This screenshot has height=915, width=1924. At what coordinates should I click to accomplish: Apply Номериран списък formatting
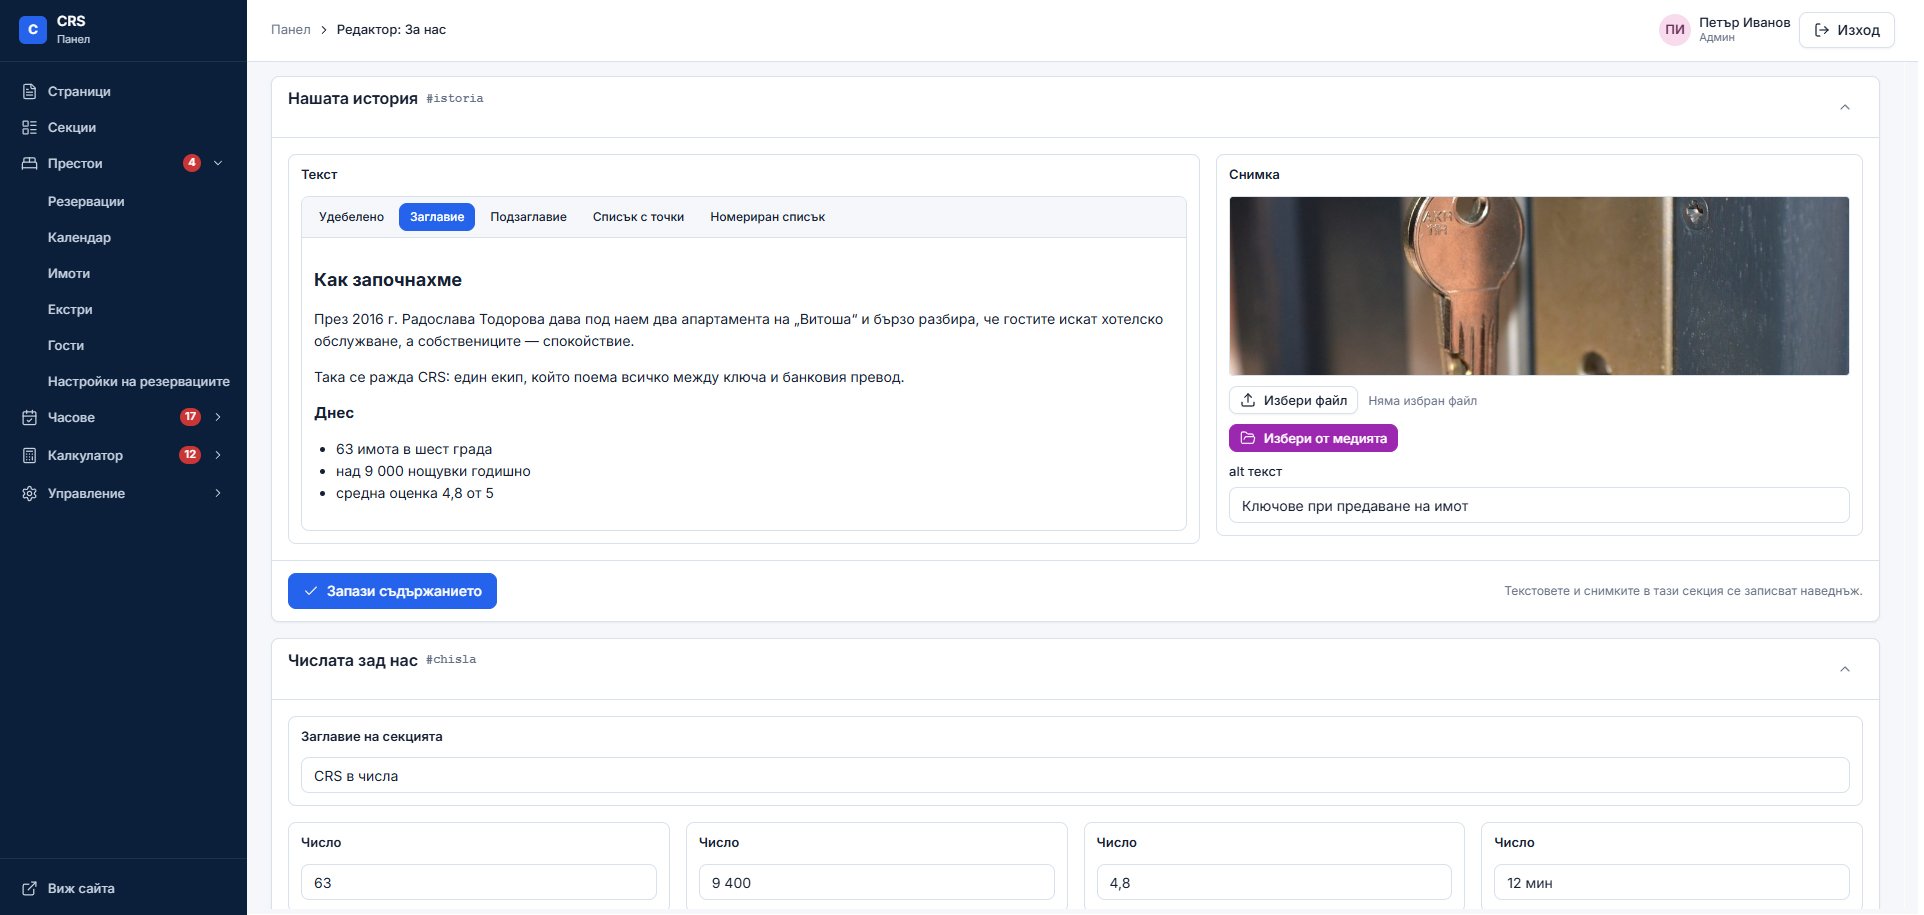coord(767,217)
